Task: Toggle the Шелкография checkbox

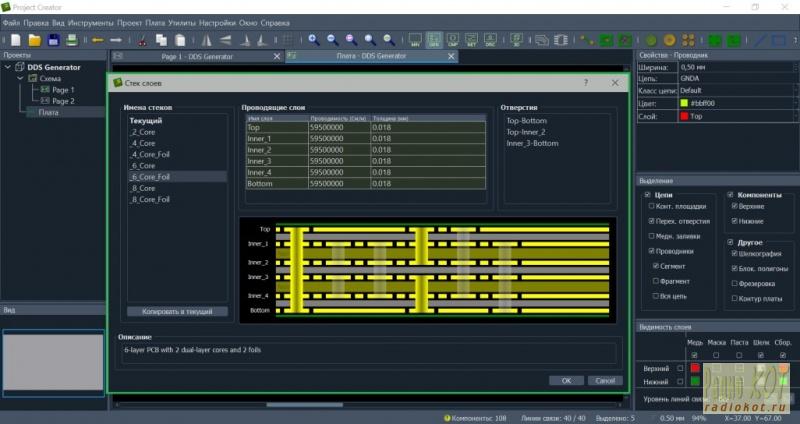Action: coord(736,254)
